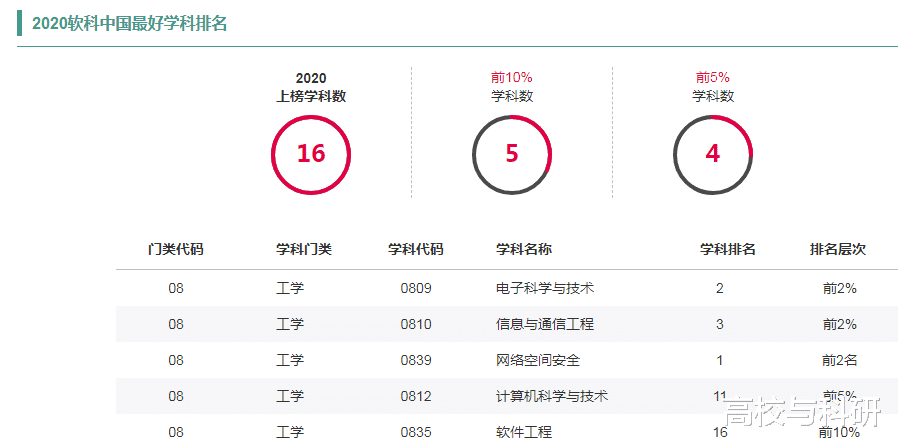The height and width of the screenshot is (448, 898).
Task: Click rank 3 in 信息与通信工程 row
Action: pyautogui.click(x=719, y=324)
